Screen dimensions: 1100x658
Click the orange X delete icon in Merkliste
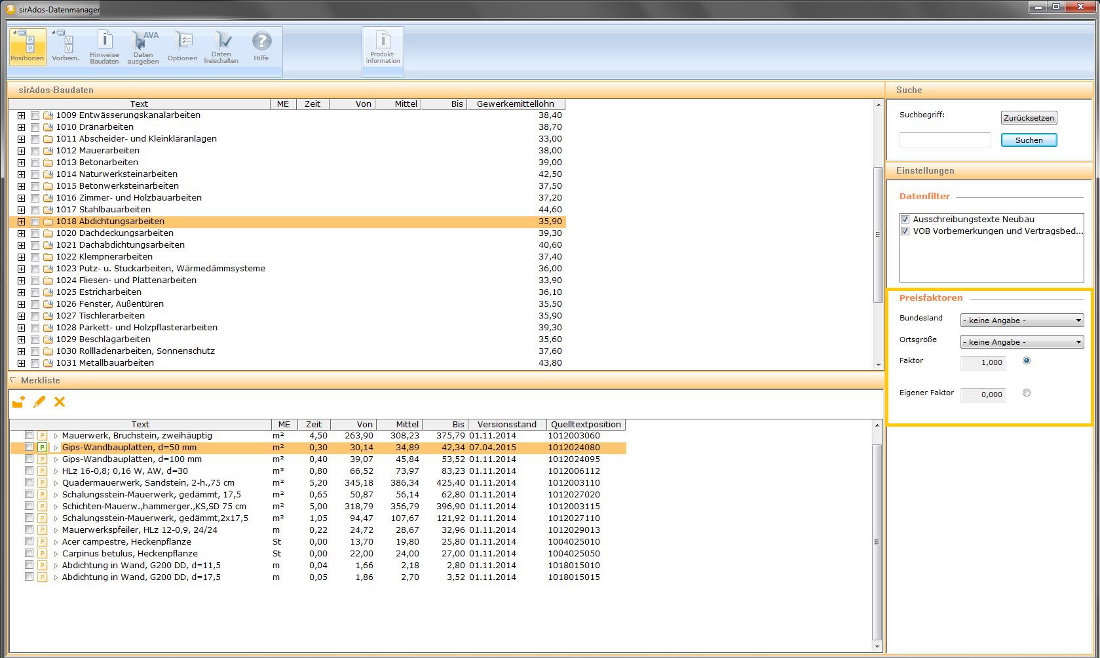(x=59, y=402)
